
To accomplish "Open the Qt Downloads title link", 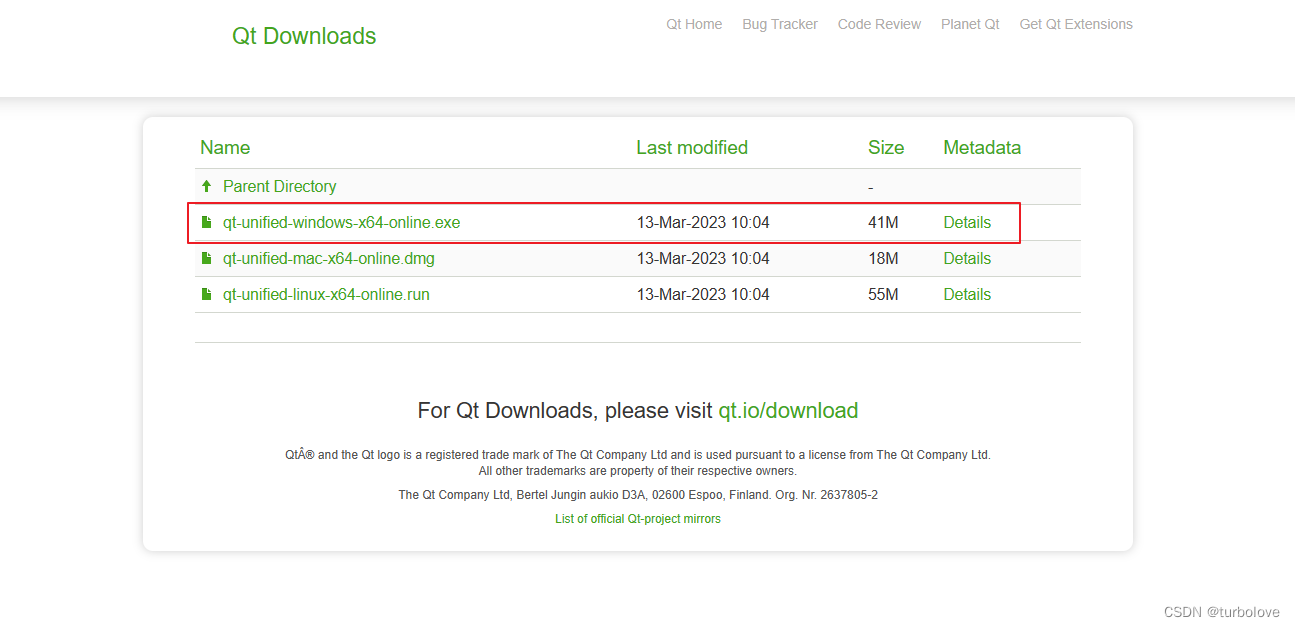I will (x=304, y=36).
